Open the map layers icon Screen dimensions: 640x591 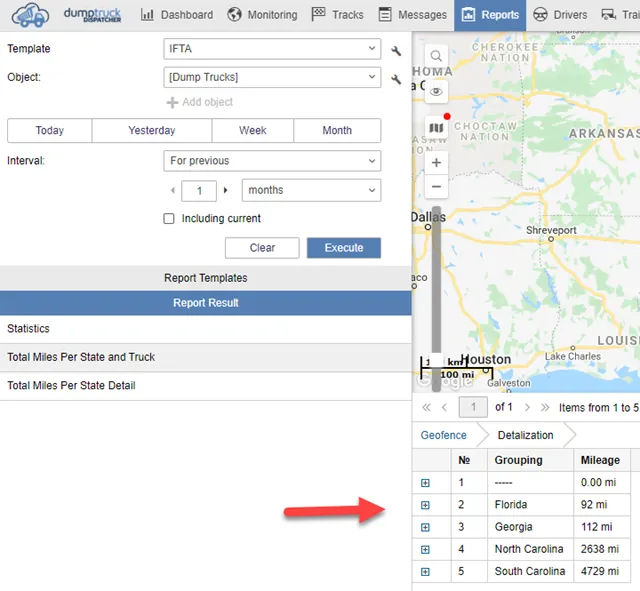[436, 128]
